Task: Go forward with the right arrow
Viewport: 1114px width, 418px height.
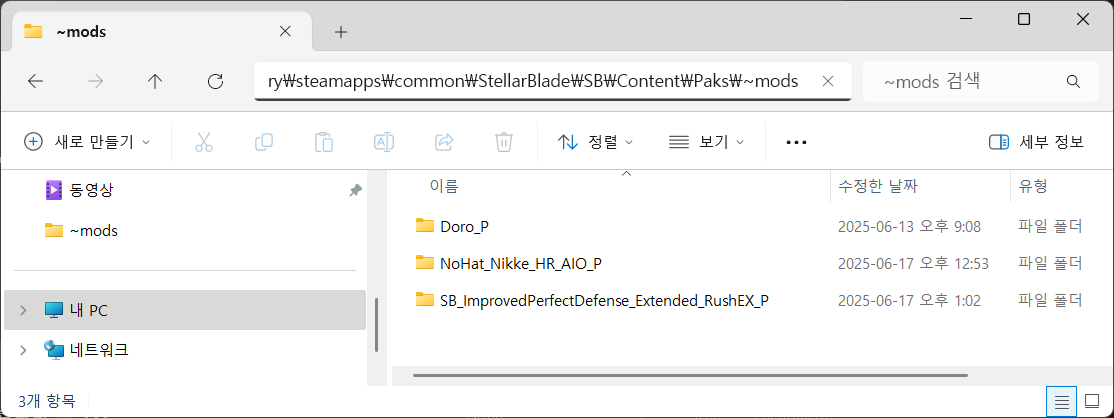Action: click(95, 81)
